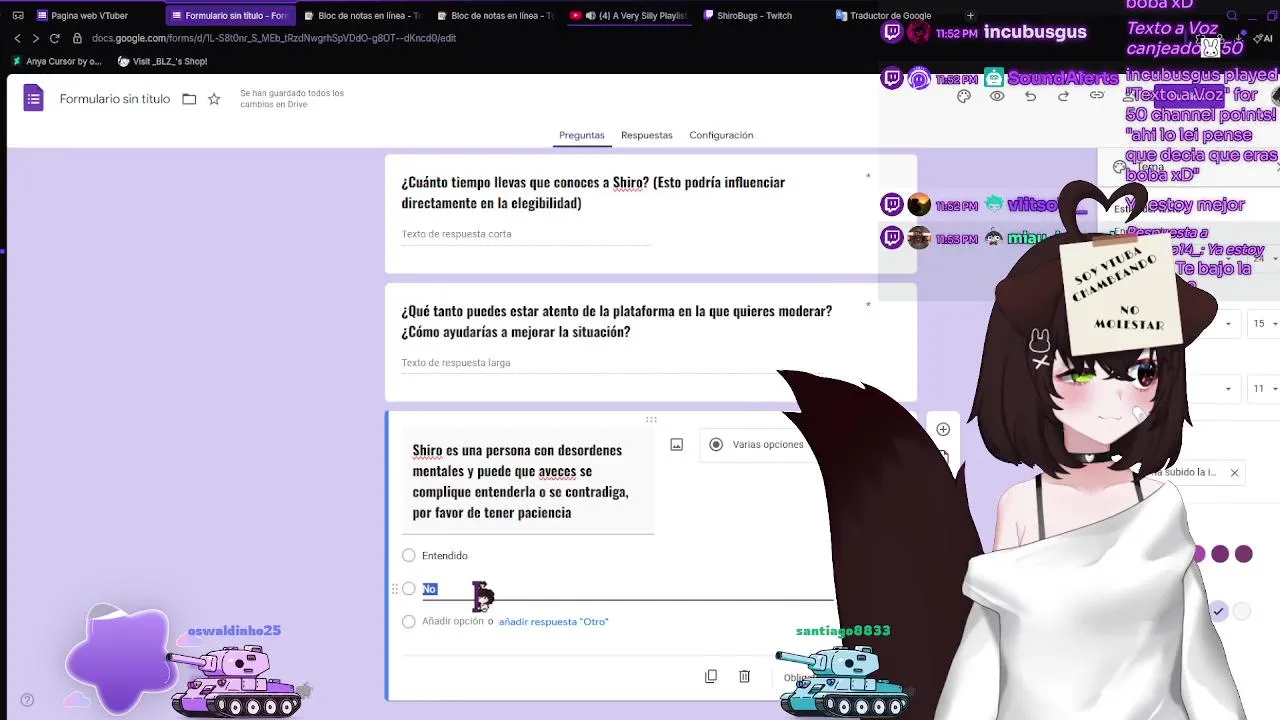This screenshot has width=1280, height=720.
Task: Delete the selected question via trash icon
Action: 744,676
